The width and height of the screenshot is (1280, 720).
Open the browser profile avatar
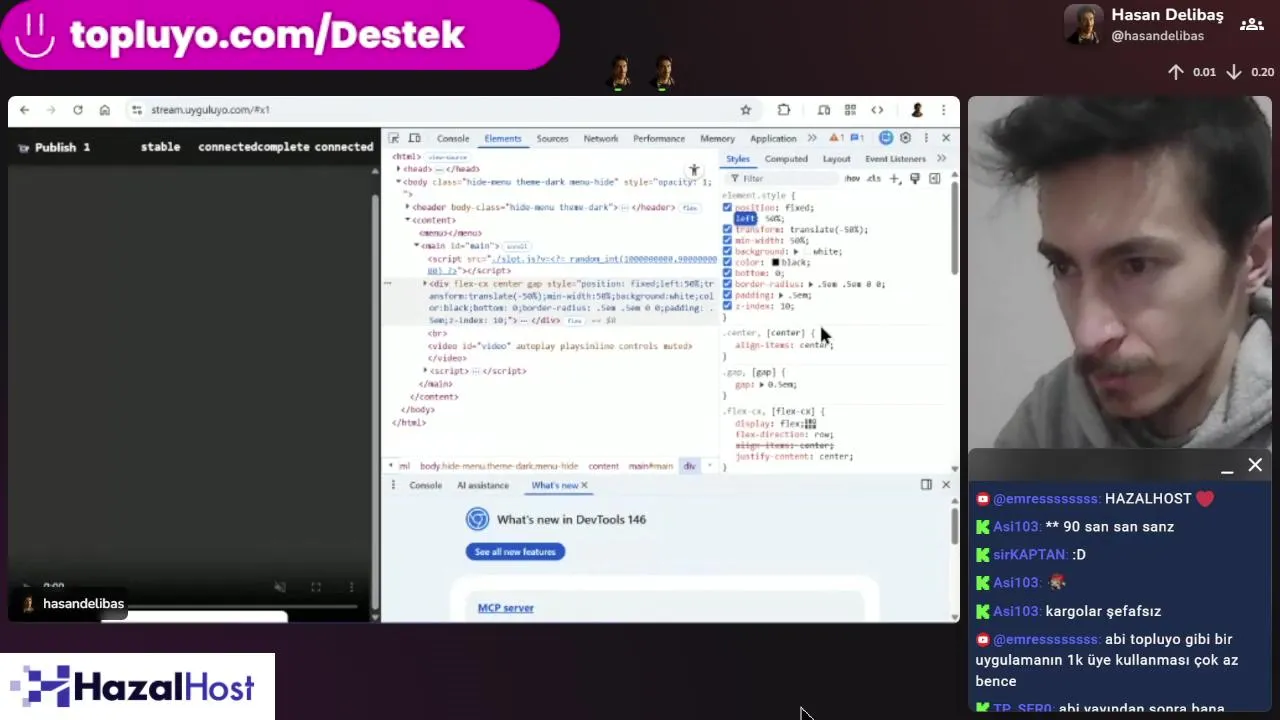click(916, 110)
